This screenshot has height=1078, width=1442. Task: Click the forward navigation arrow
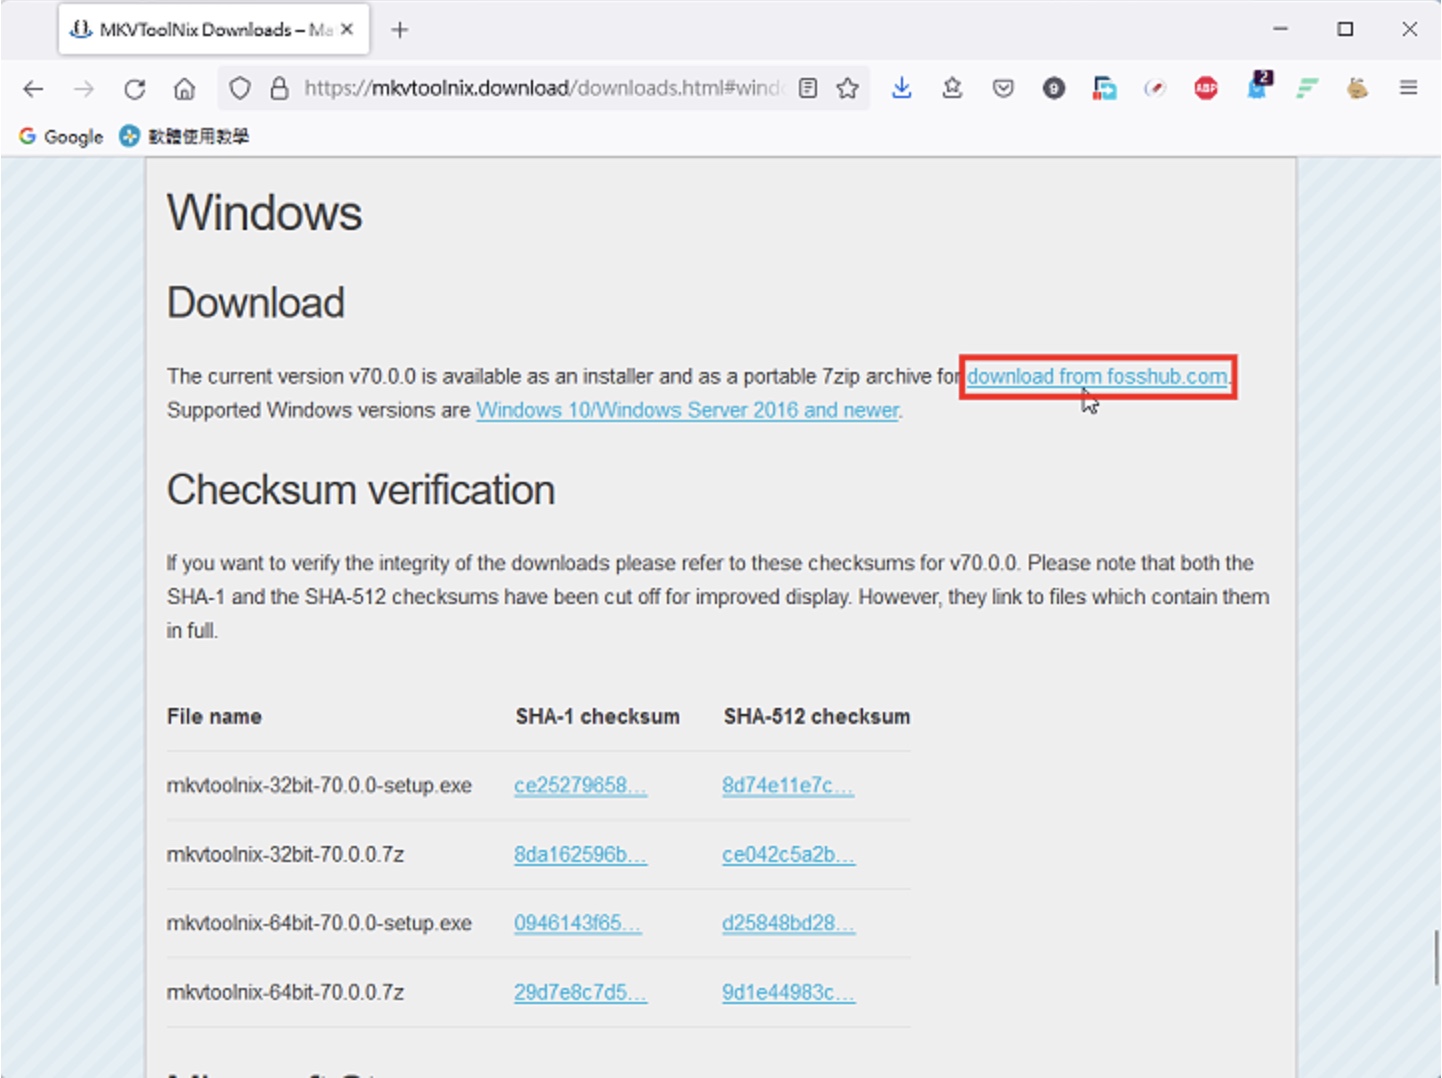pos(84,89)
